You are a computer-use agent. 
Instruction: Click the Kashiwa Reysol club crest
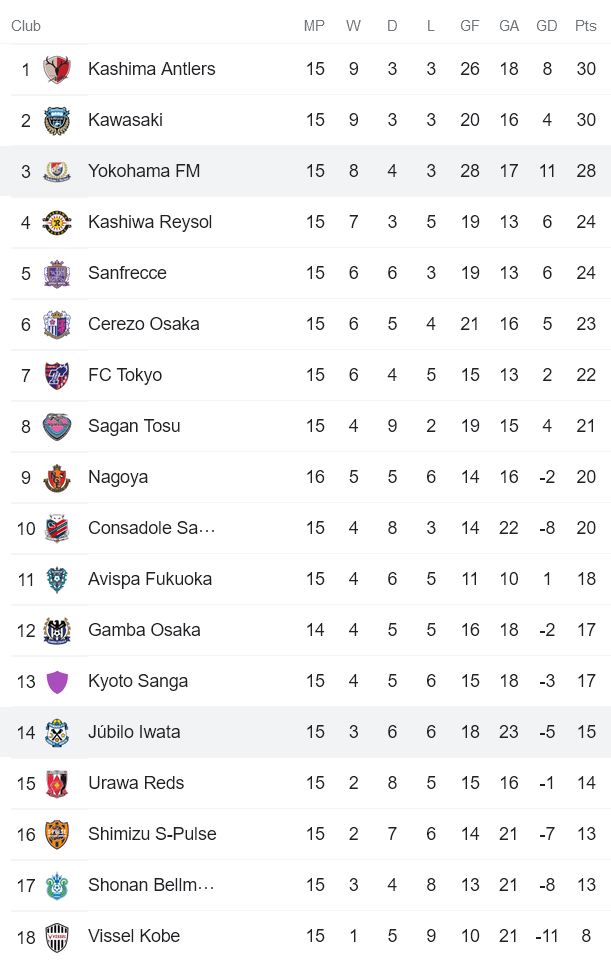55,222
